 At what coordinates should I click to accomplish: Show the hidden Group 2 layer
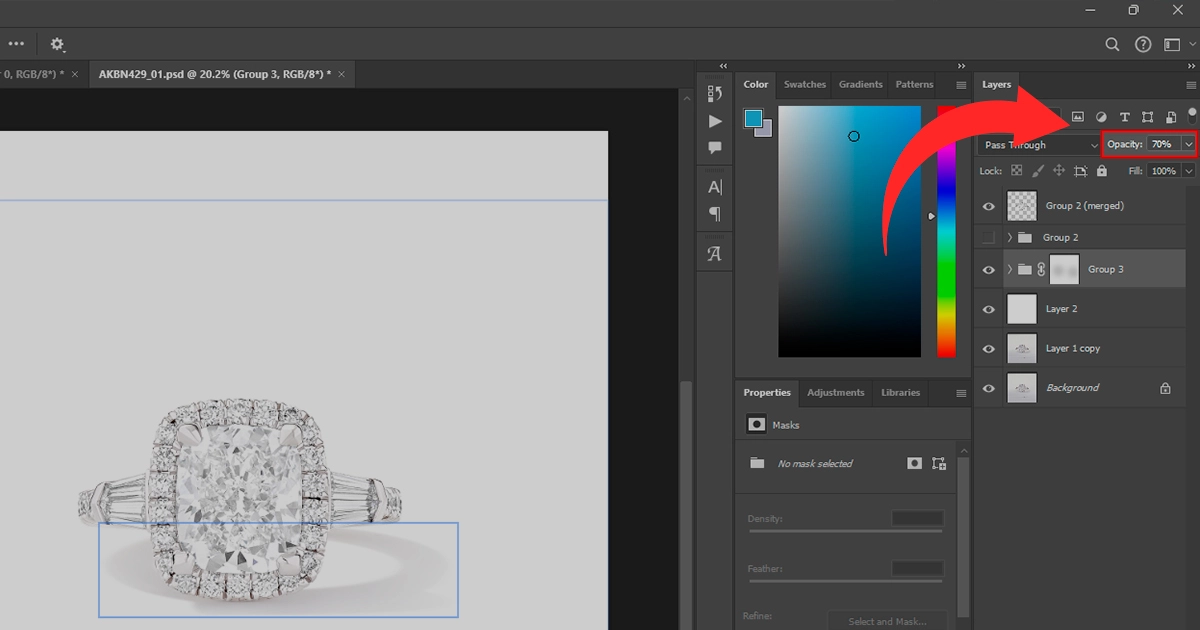(x=989, y=238)
